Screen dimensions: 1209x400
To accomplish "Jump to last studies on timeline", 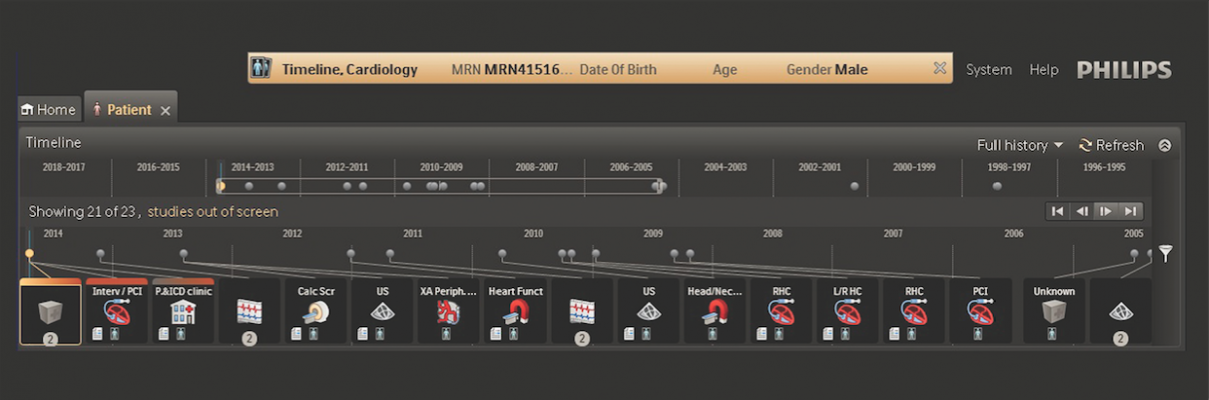I will pos(1130,211).
